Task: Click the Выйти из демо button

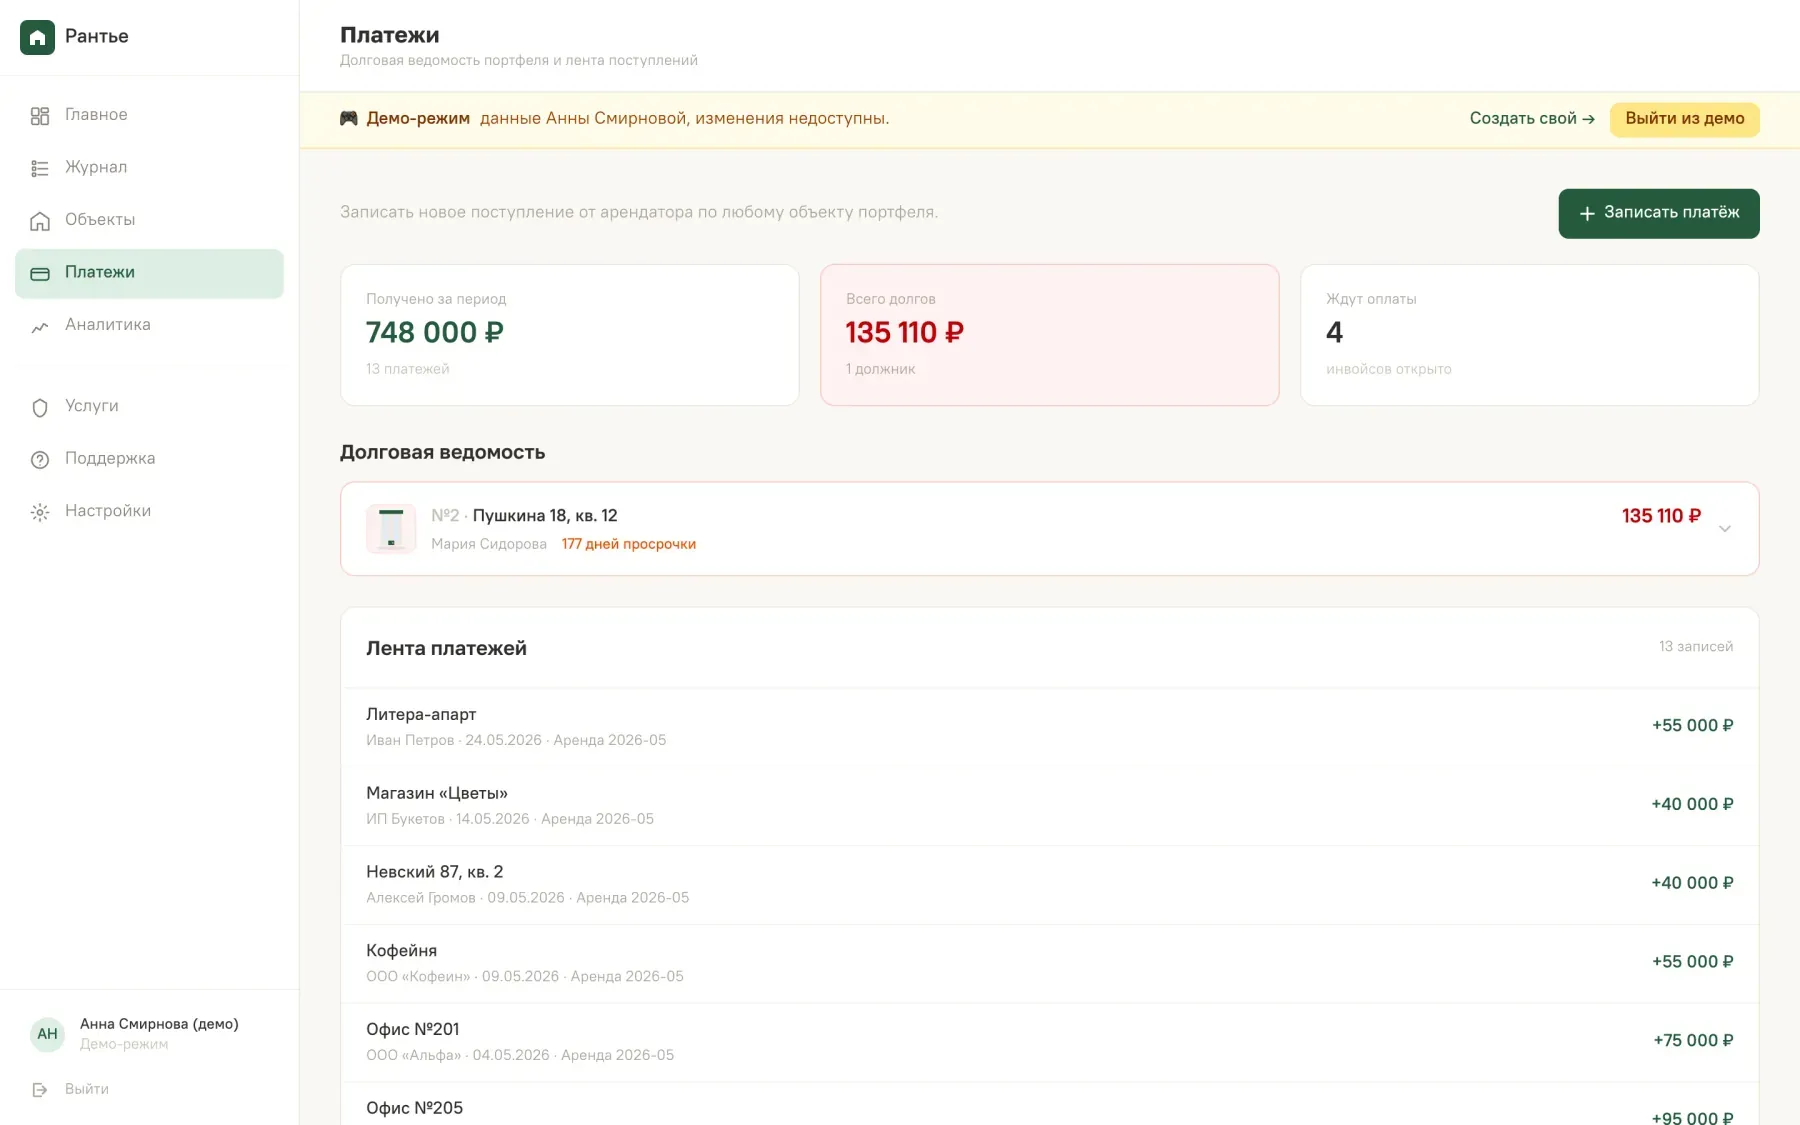Action: click(1685, 119)
